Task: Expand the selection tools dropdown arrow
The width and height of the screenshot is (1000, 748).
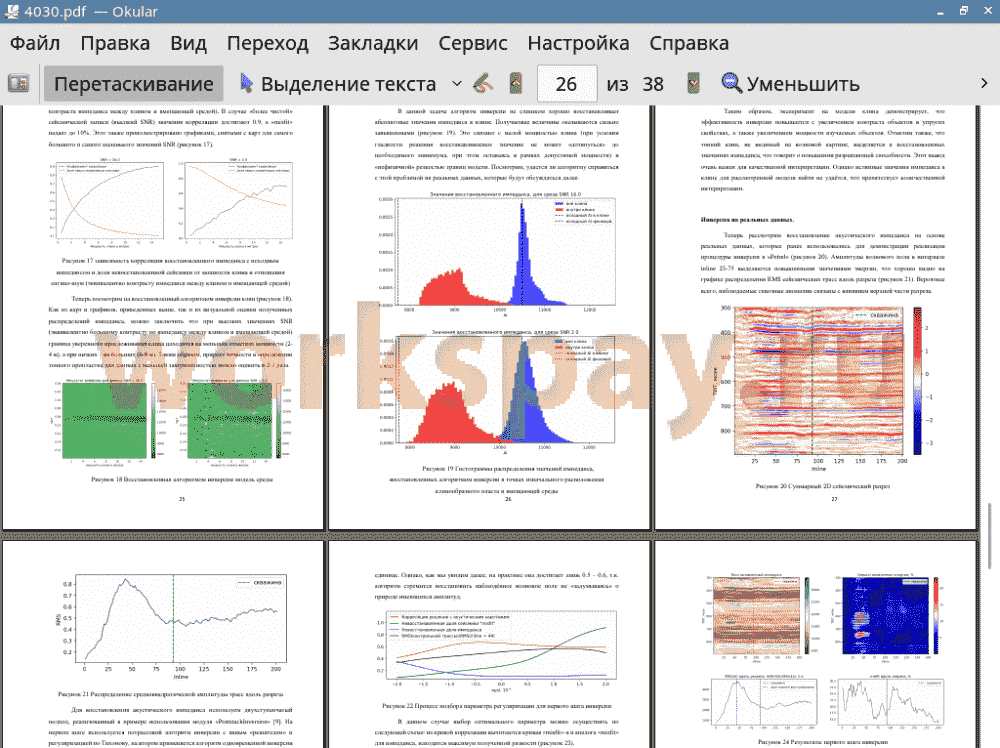Action: pyautogui.click(x=457, y=84)
